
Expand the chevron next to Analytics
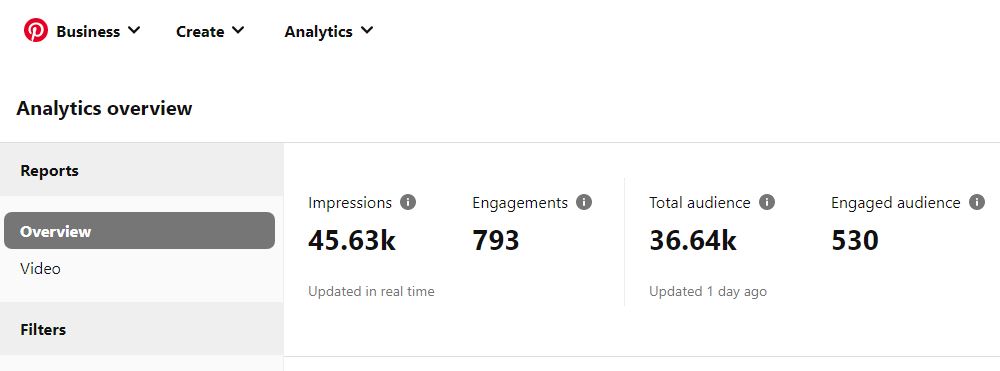click(x=367, y=30)
